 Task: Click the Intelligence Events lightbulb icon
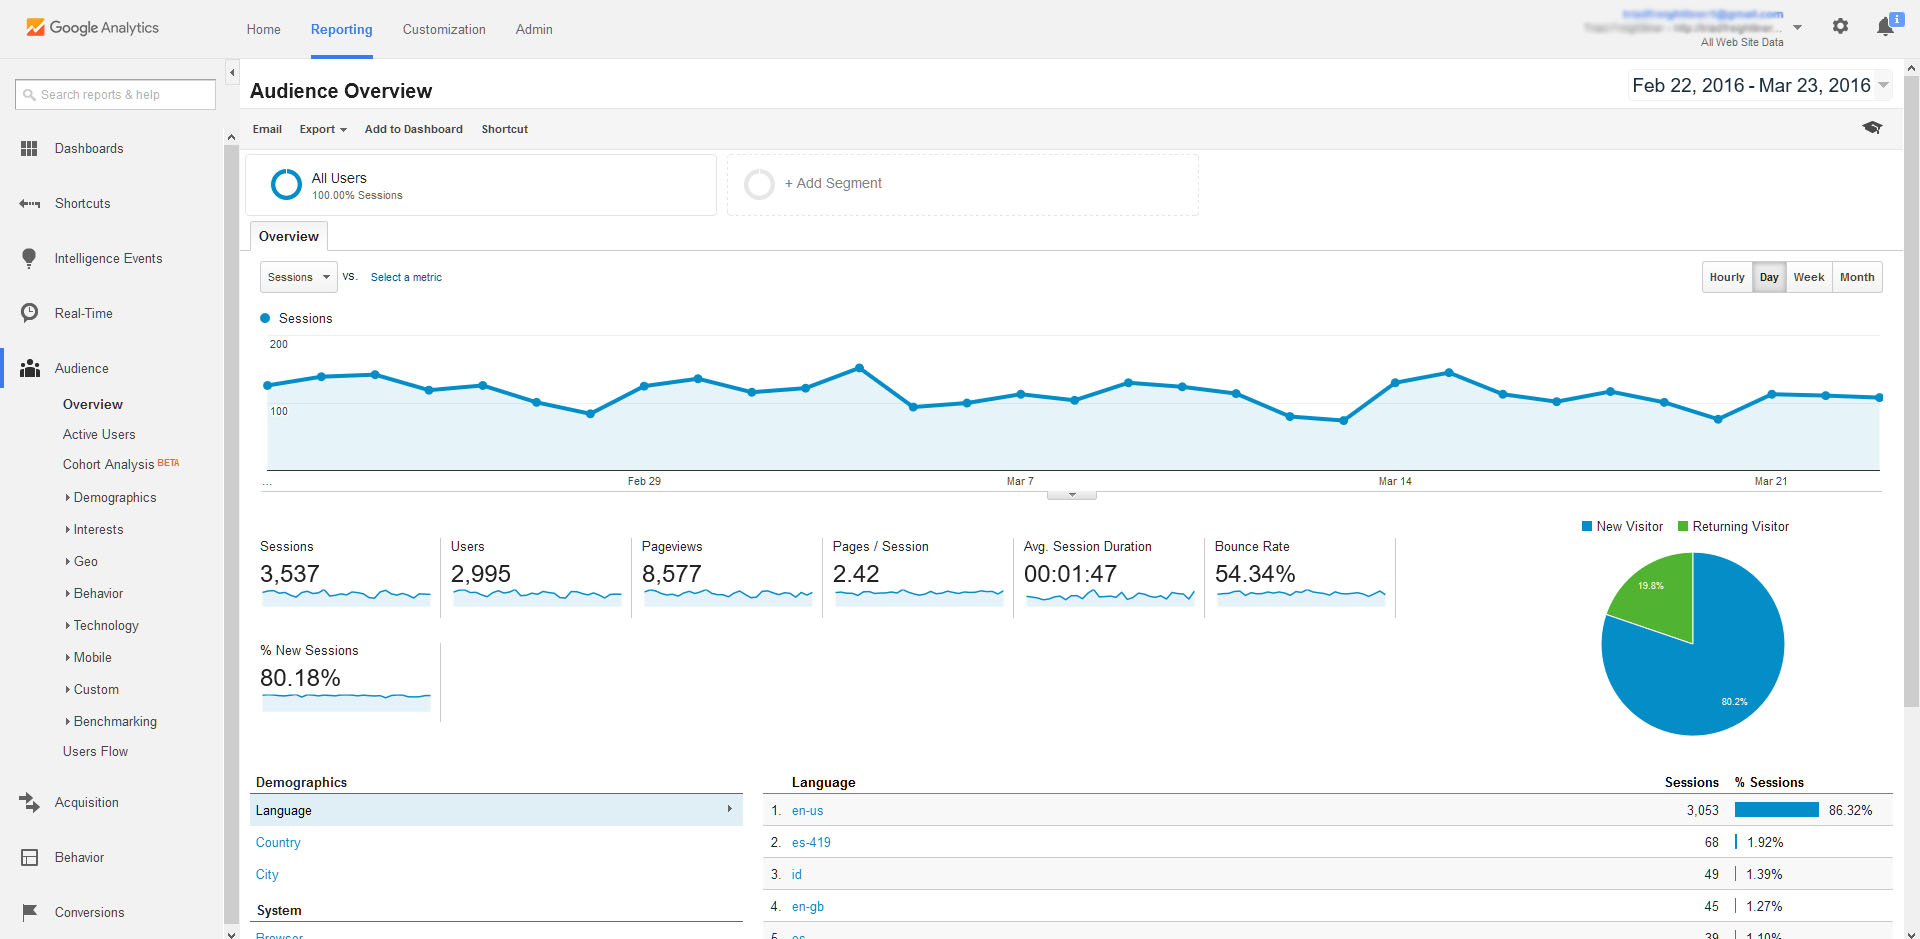click(x=29, y=258)
